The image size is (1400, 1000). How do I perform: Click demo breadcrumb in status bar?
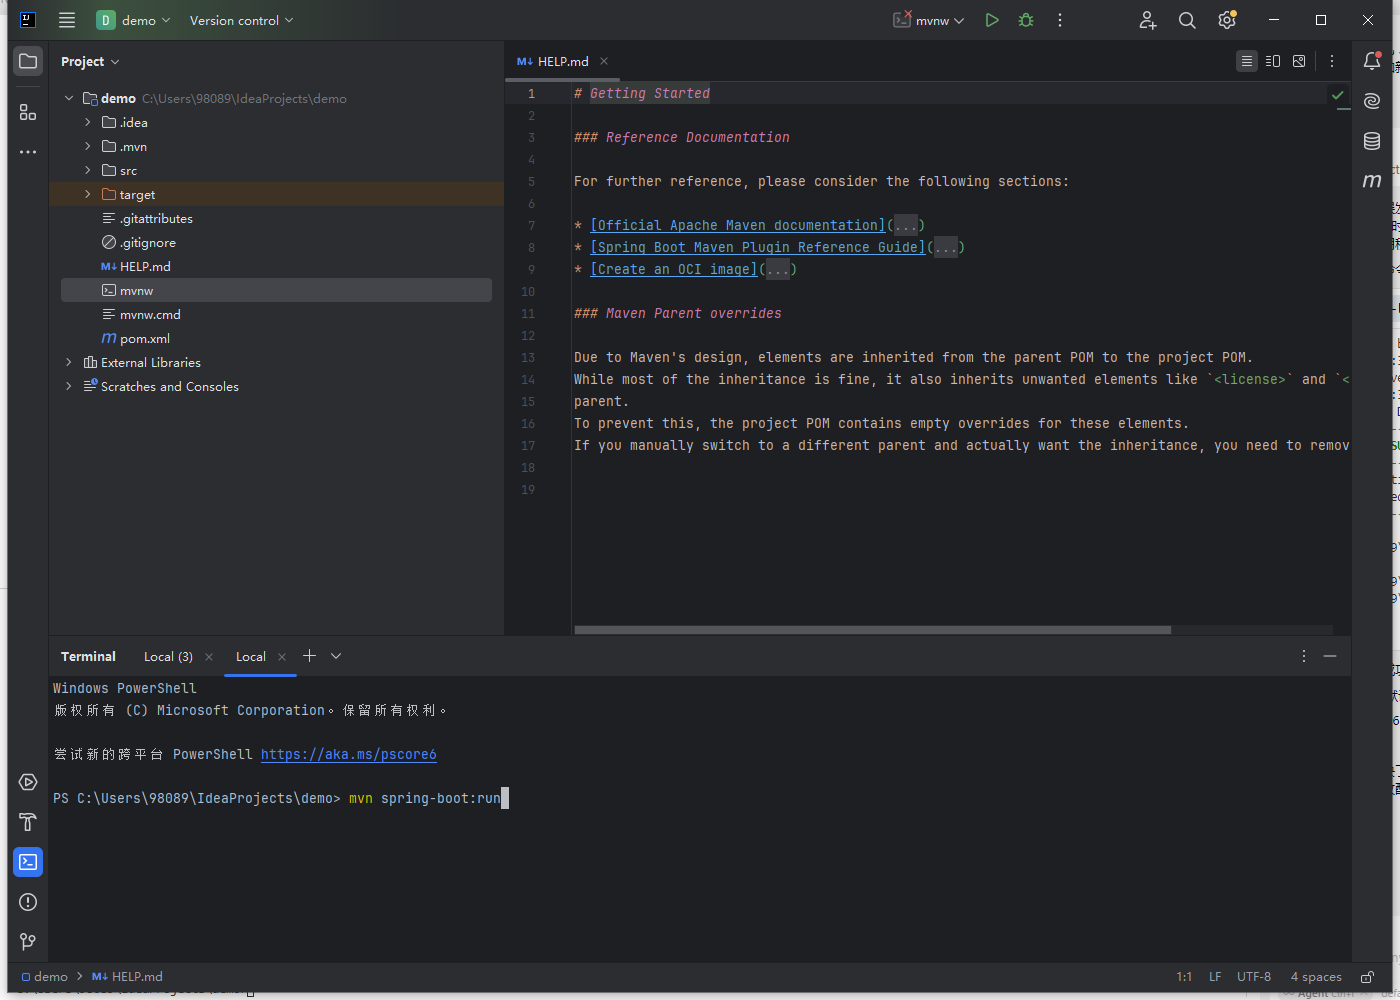pos(45,977)
